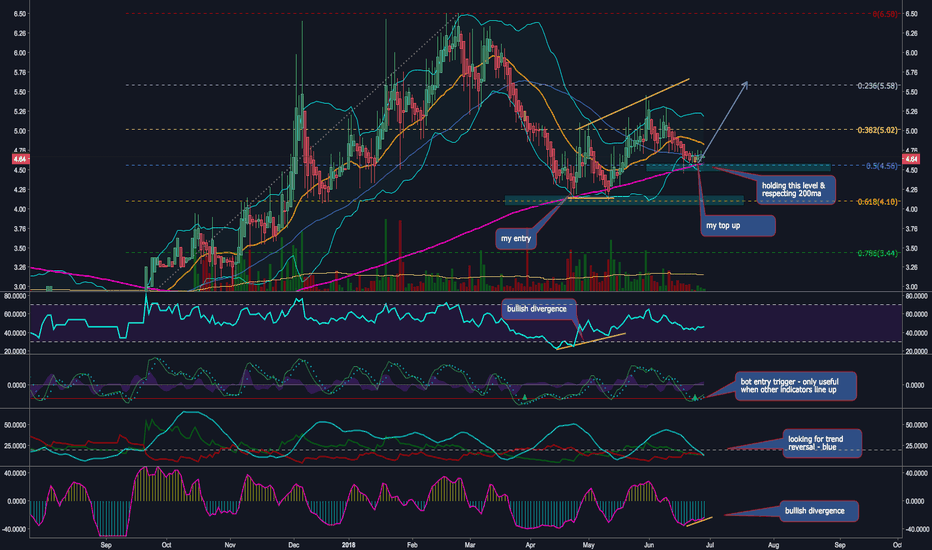Select the Mar label on the time axis
Screen dimensions: 932x550
click(x=470, y=545)
